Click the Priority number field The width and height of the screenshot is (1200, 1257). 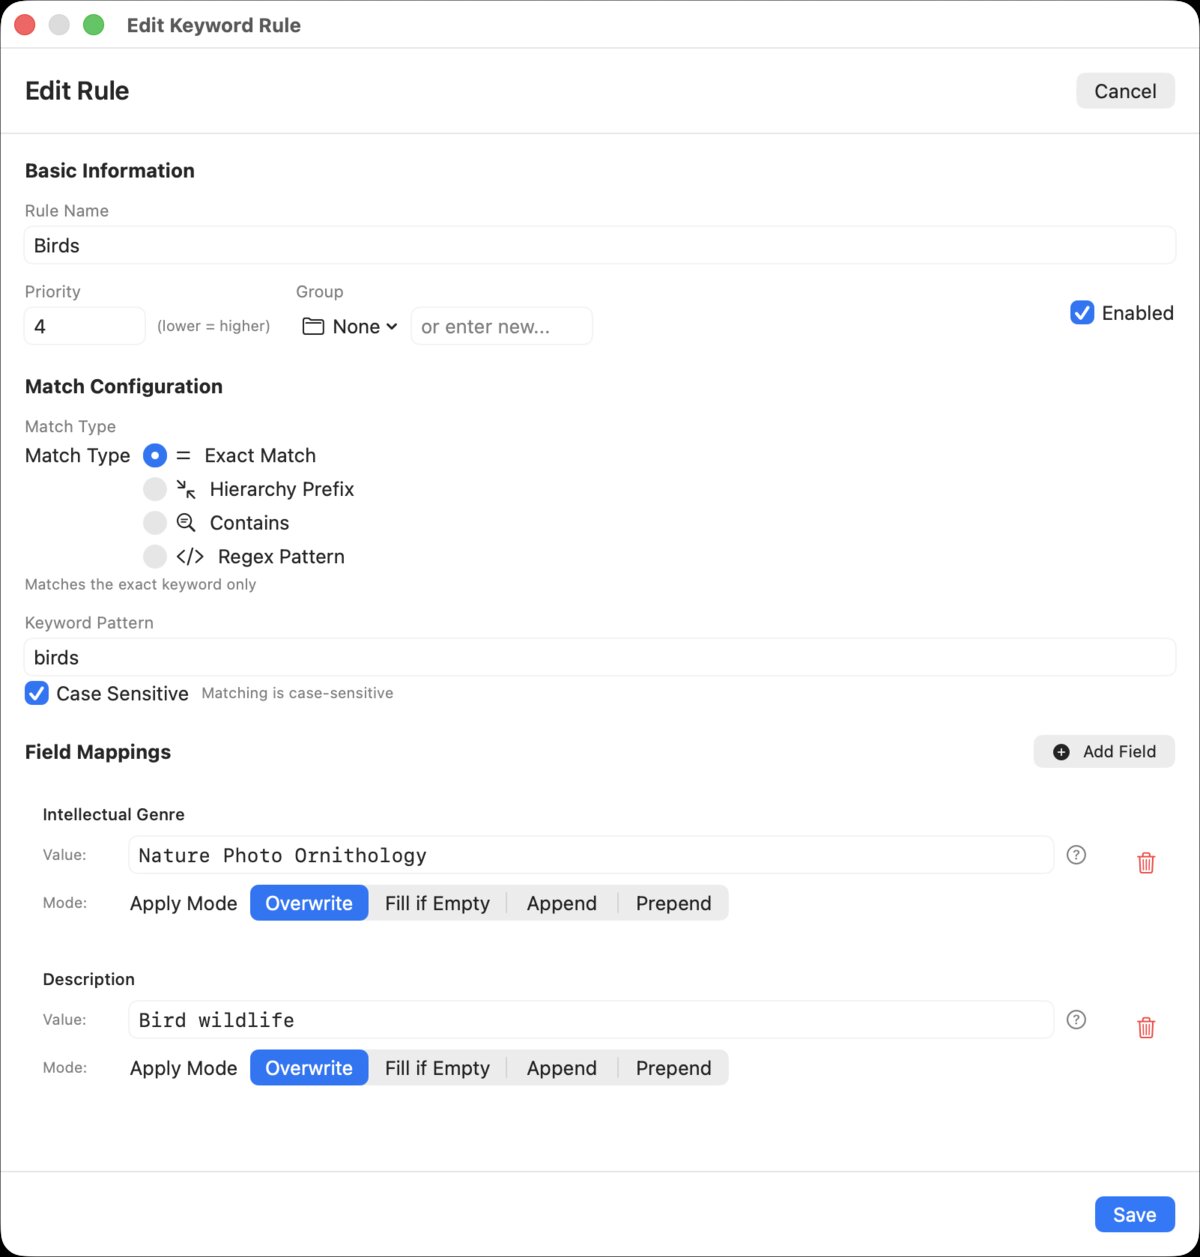[x=84, y=325]
